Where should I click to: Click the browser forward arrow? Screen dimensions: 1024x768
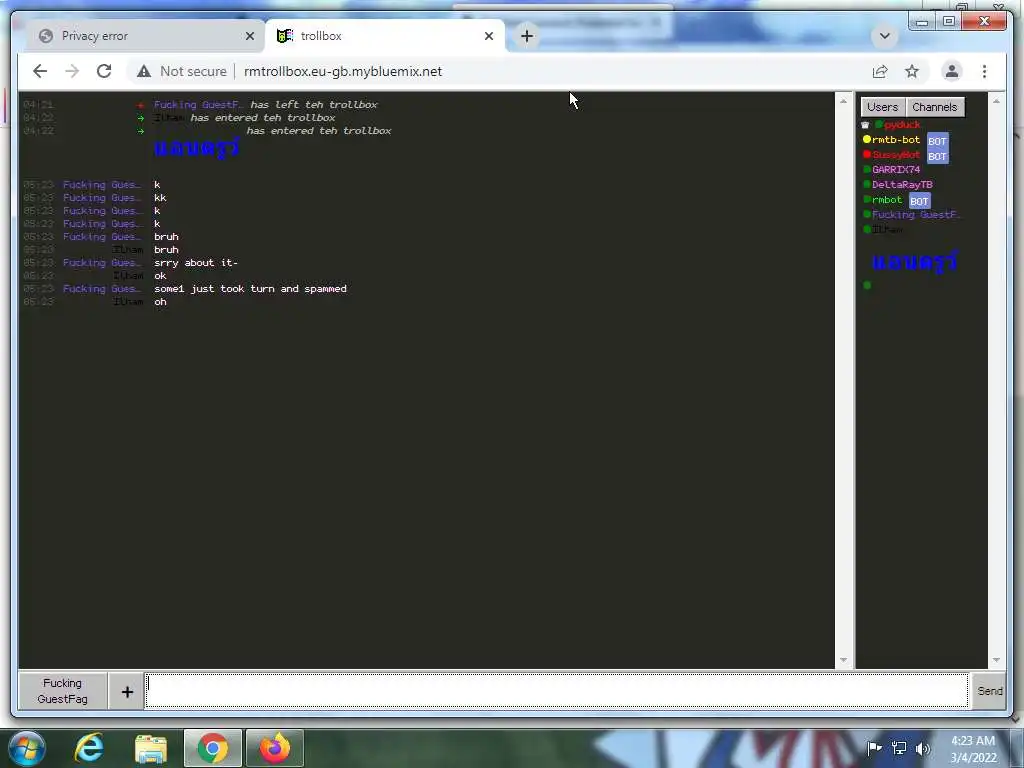tap(72, 71)
